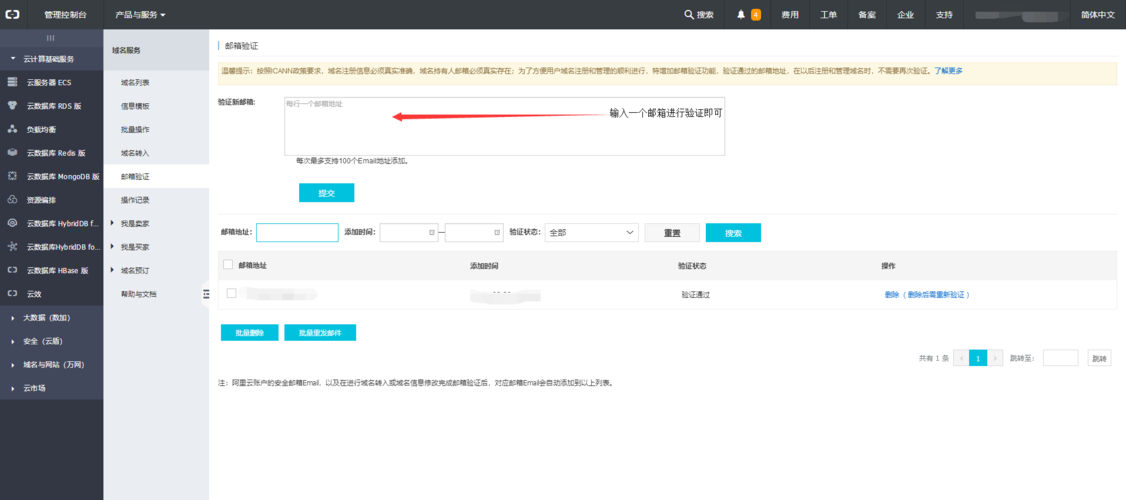This screenshot has height=500, width=1126.
Task: Open the 费用 header menu
Action: 790,14
